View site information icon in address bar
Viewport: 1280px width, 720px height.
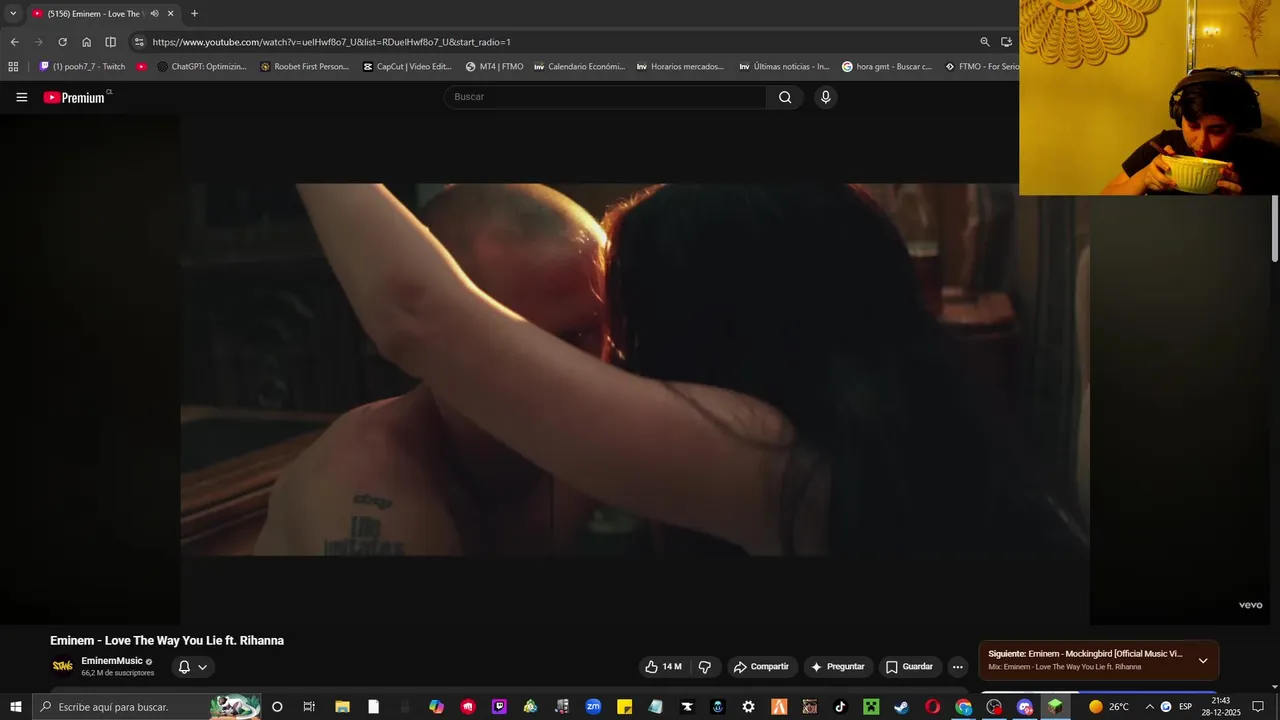tap(139, 42)
